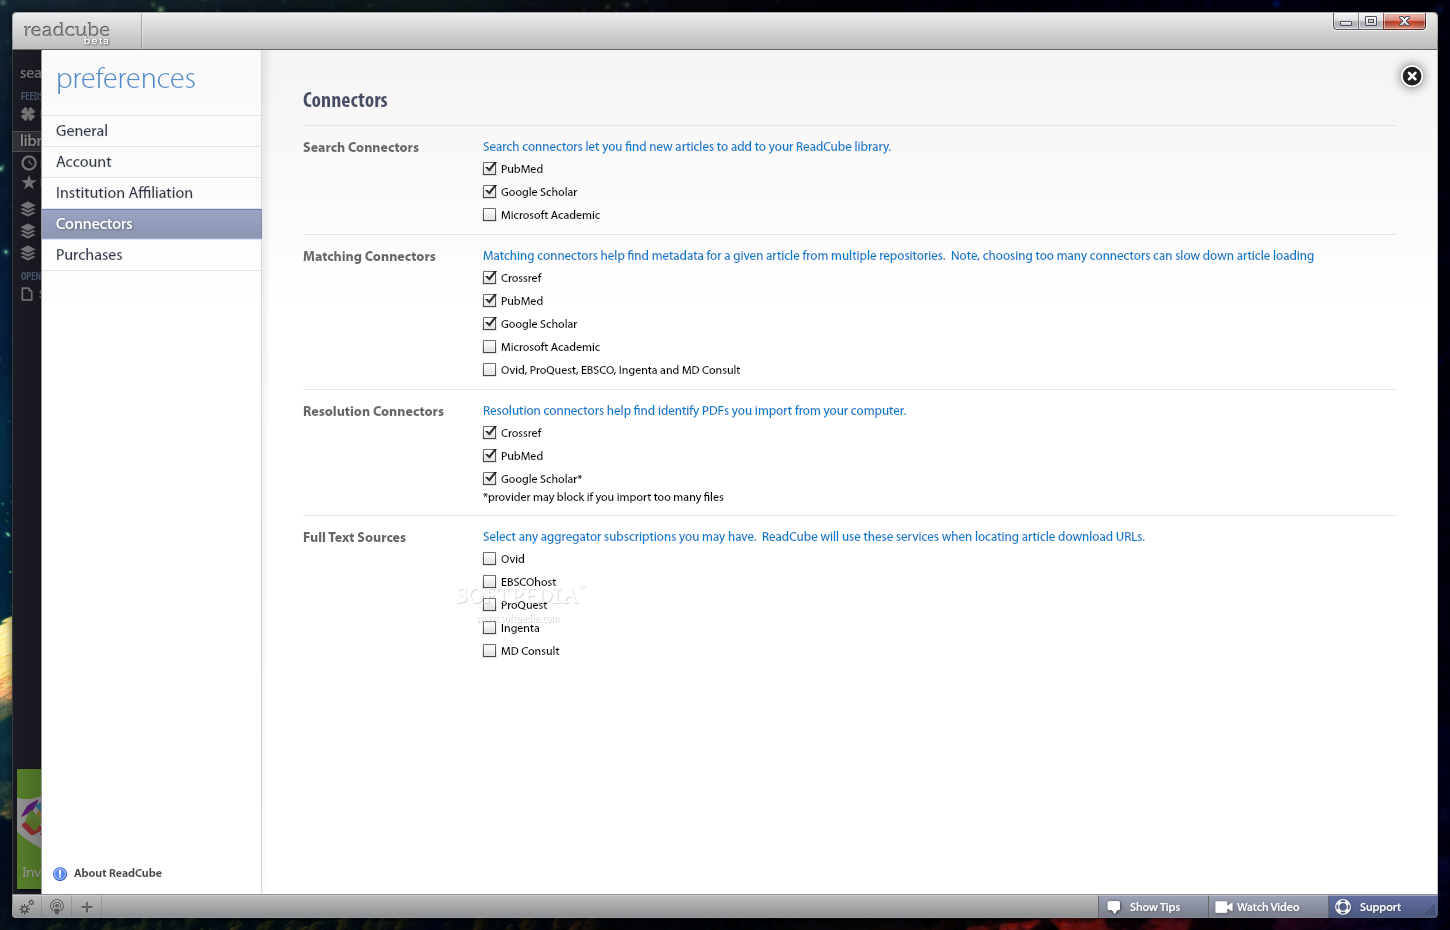Click the 'Resolution connectors help find identify PDFs' text

[694, 411]
